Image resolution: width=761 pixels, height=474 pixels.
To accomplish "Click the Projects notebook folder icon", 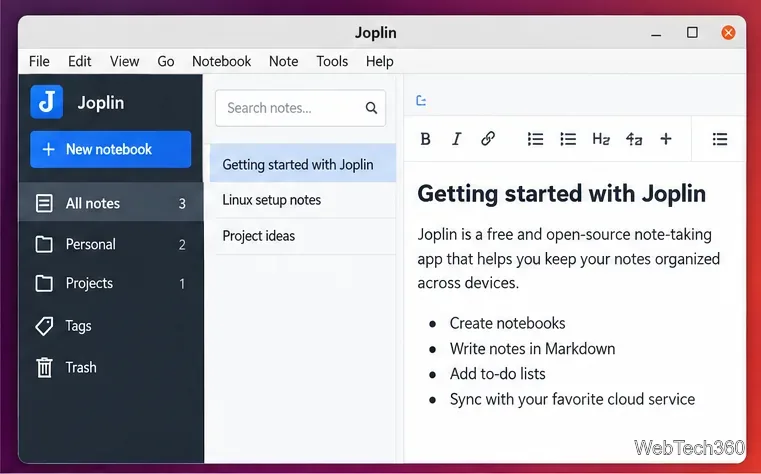I will point(44,283).
